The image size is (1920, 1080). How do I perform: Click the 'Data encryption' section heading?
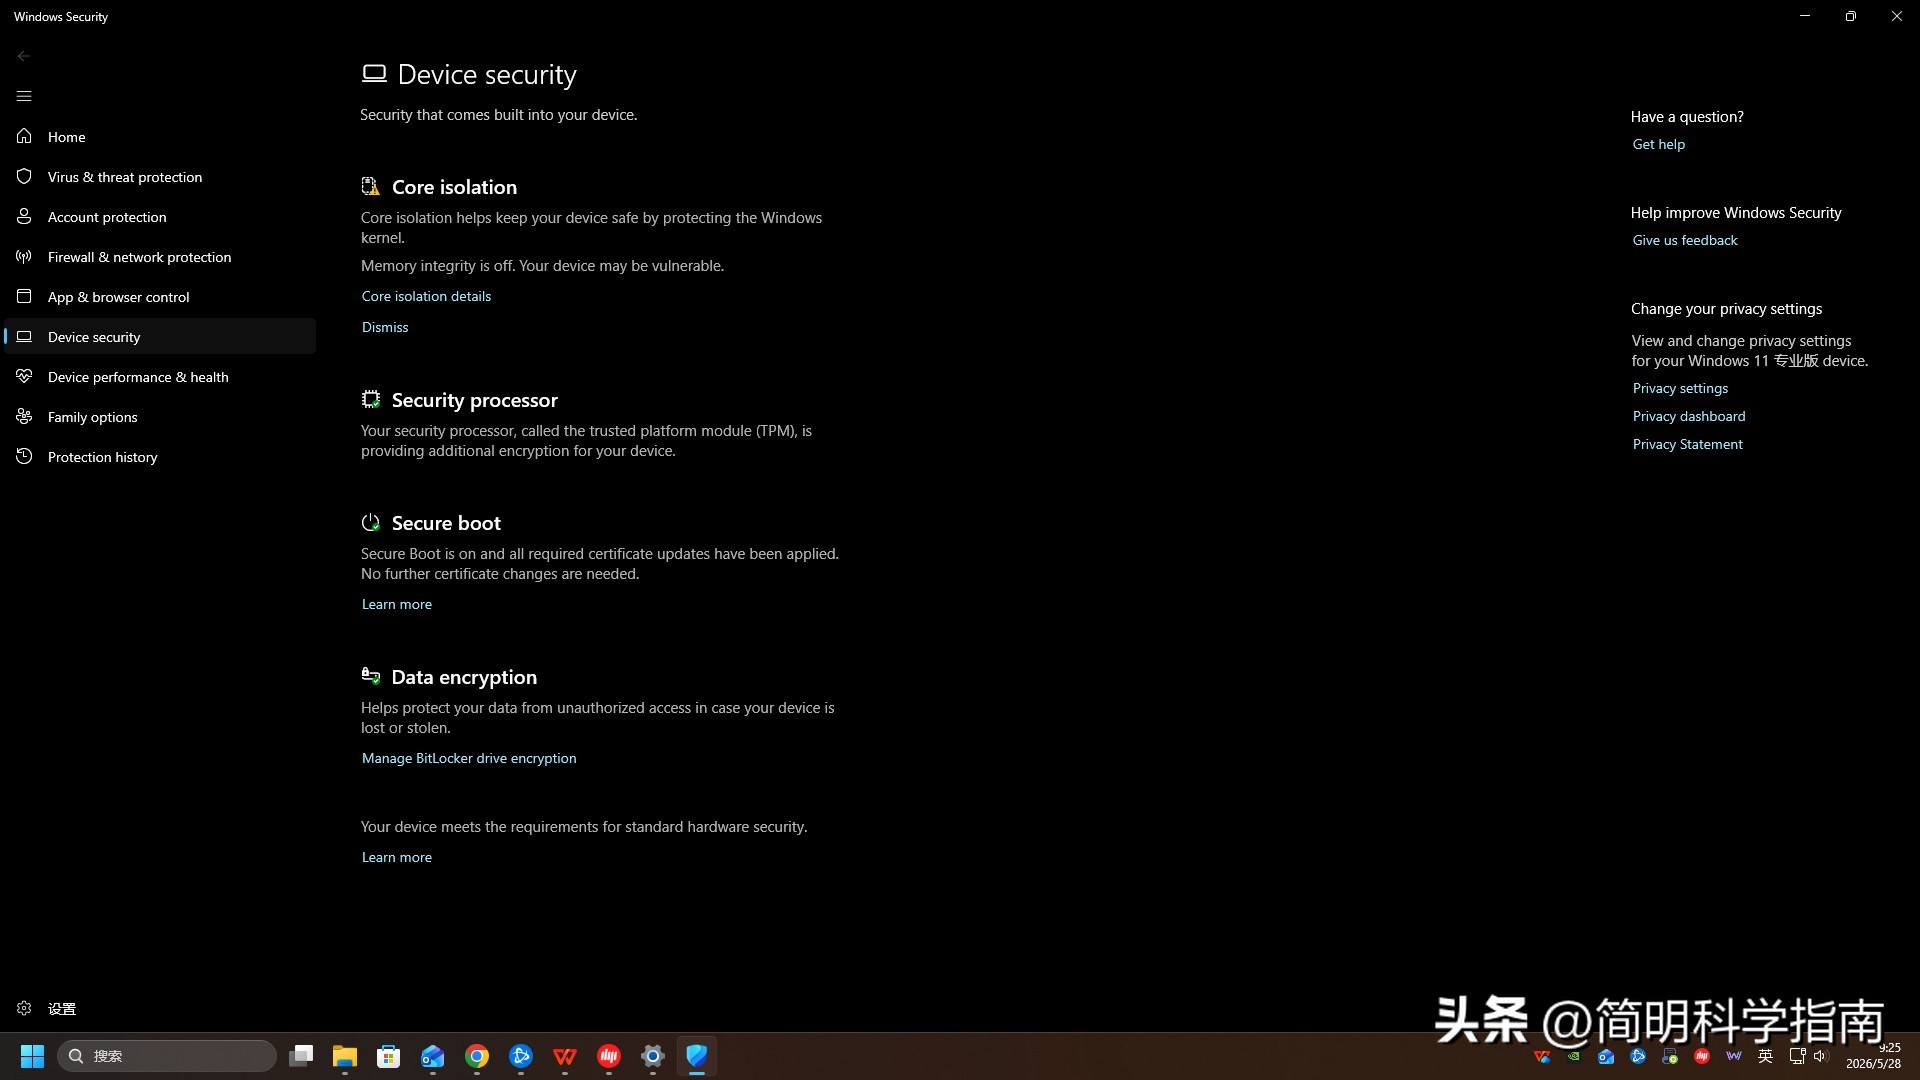[464, 677]
